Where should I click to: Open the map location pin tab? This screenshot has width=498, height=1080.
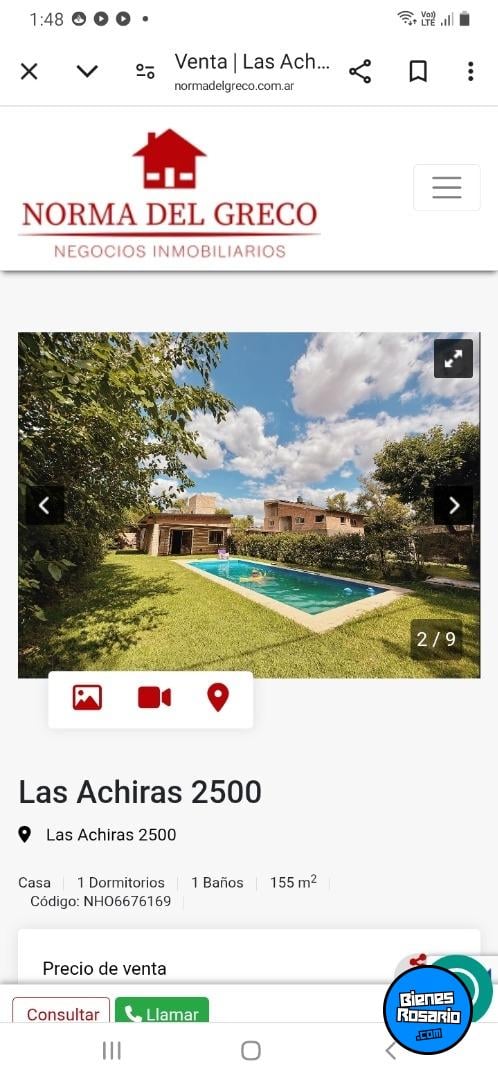coord(218,698)
